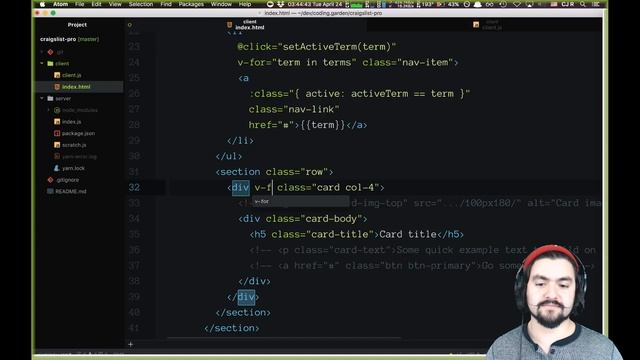Open the File menu
640x360 pixels.
(x=80, y=4)
